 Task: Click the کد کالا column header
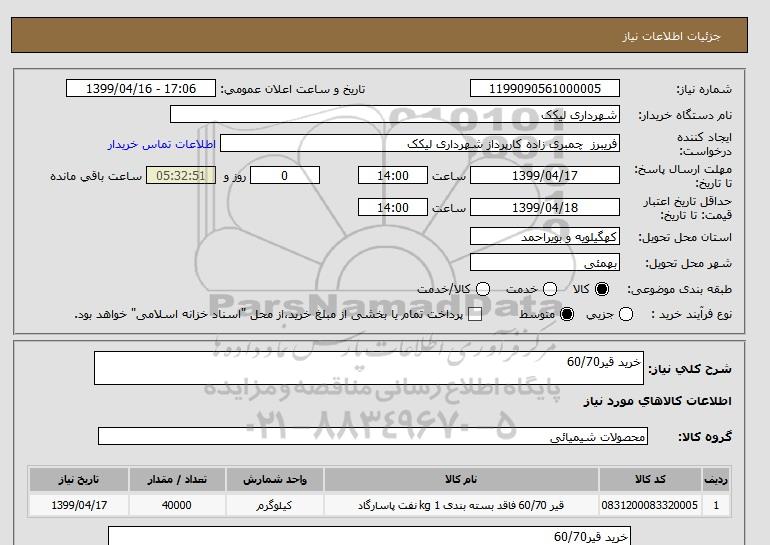tap(650, 479)
